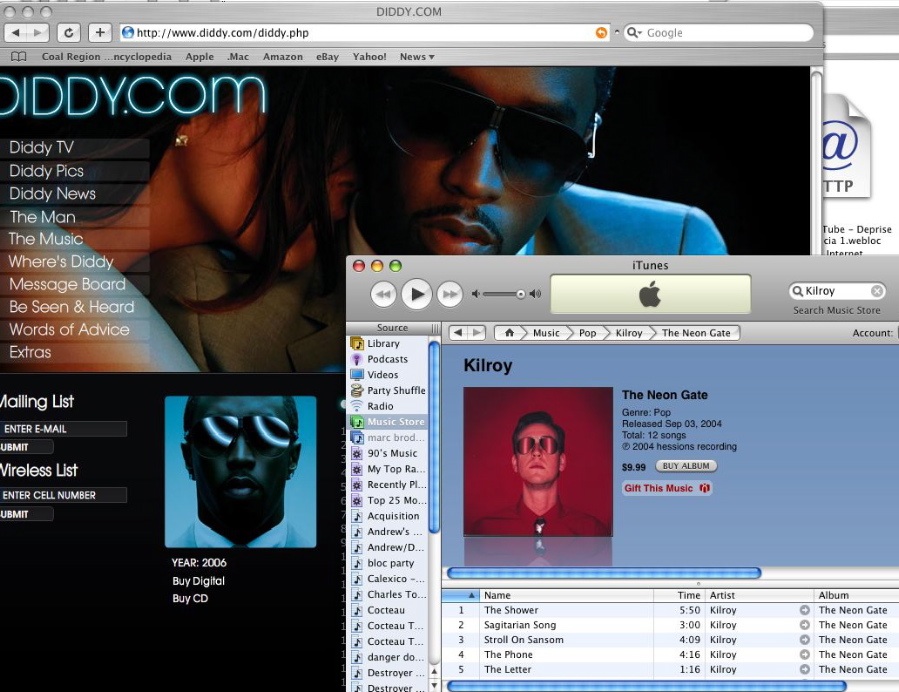Go to the Music Store home icon
Screen dimensions: 899x692
coord(510,333)
